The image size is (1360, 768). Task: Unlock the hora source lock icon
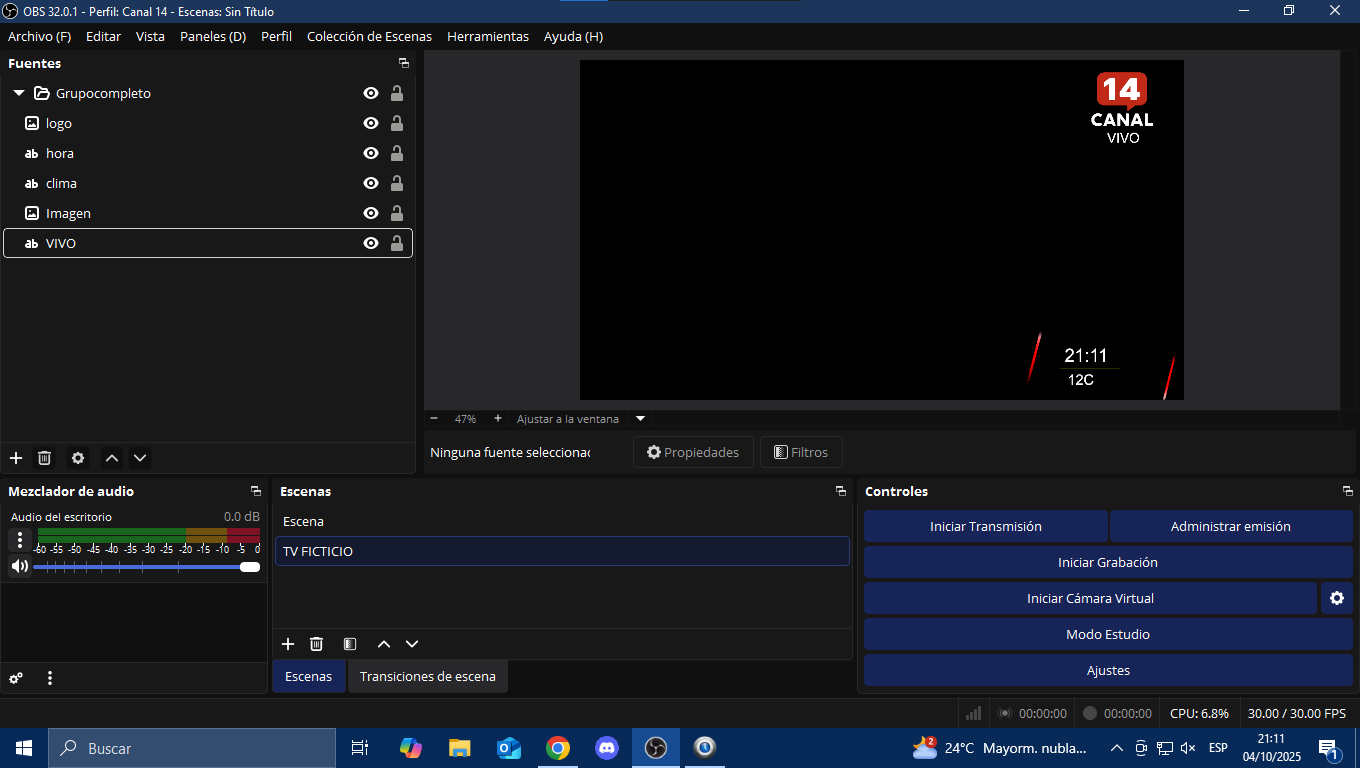click(397, 153)
